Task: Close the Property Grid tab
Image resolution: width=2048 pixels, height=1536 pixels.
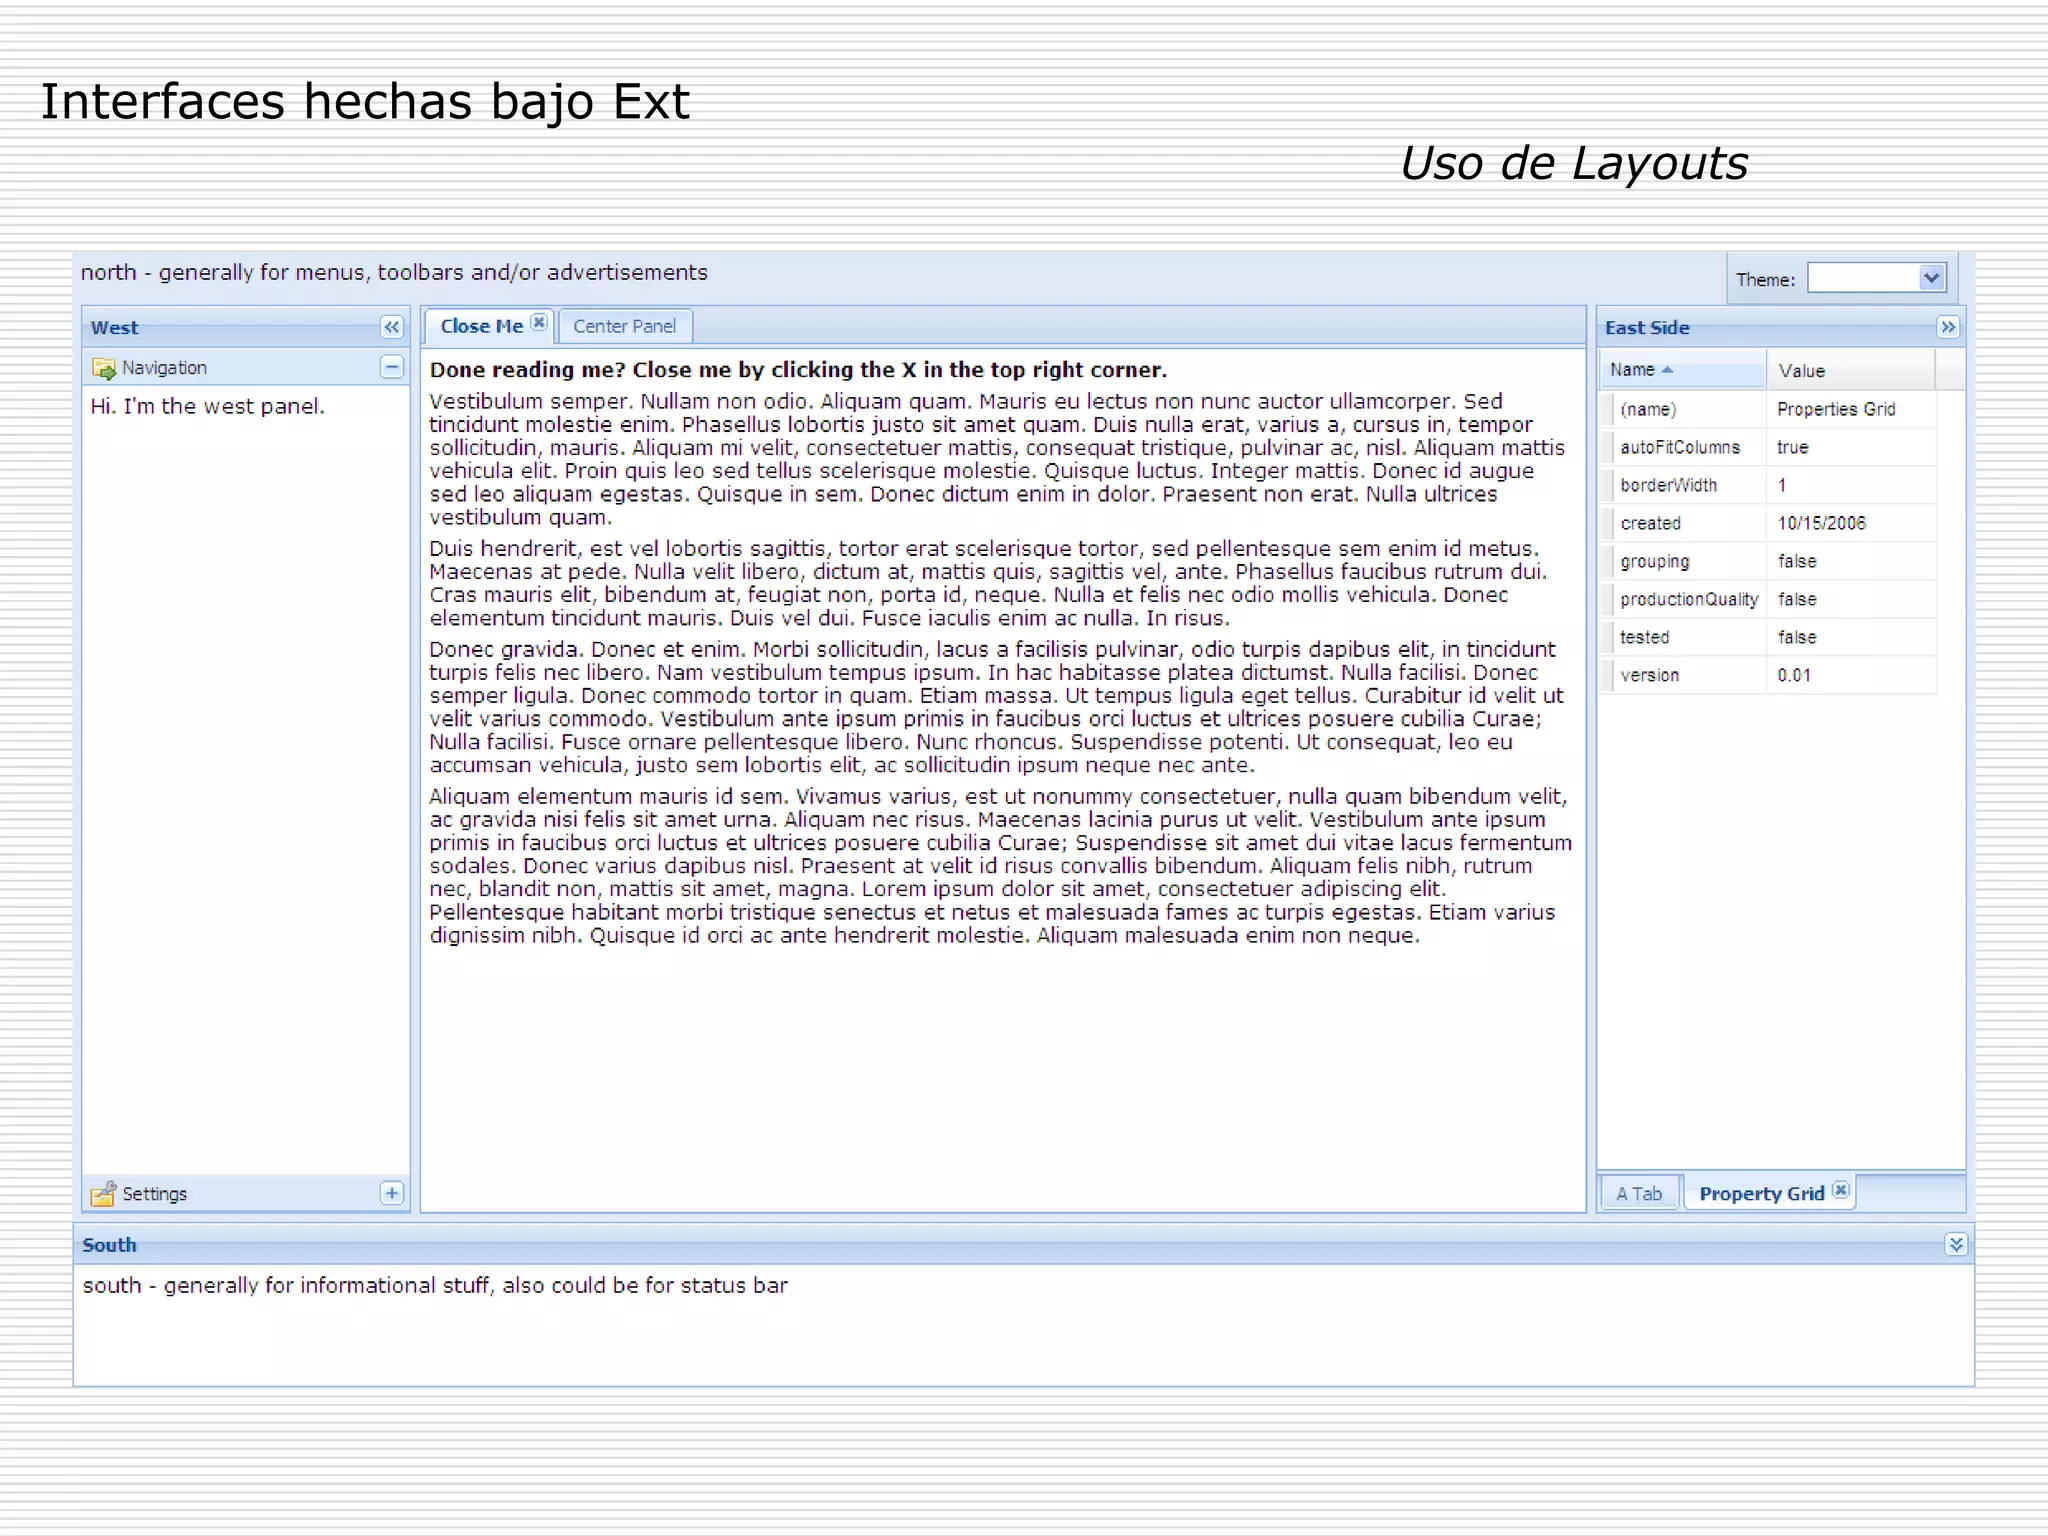Action: point(1841,1190)
